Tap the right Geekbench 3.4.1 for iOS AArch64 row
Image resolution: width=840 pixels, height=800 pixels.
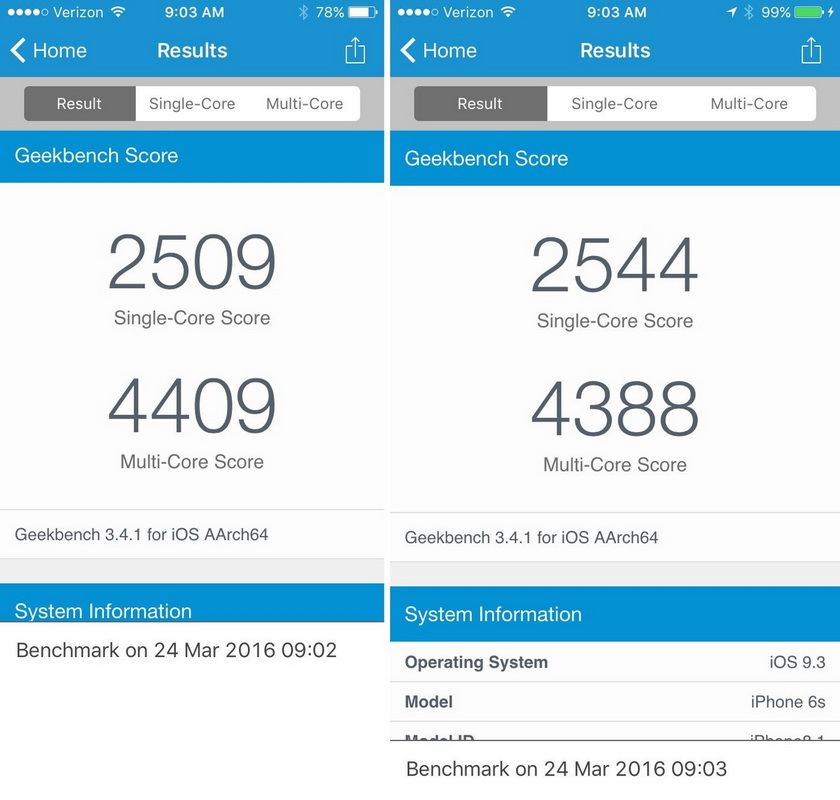click(615, 537)
